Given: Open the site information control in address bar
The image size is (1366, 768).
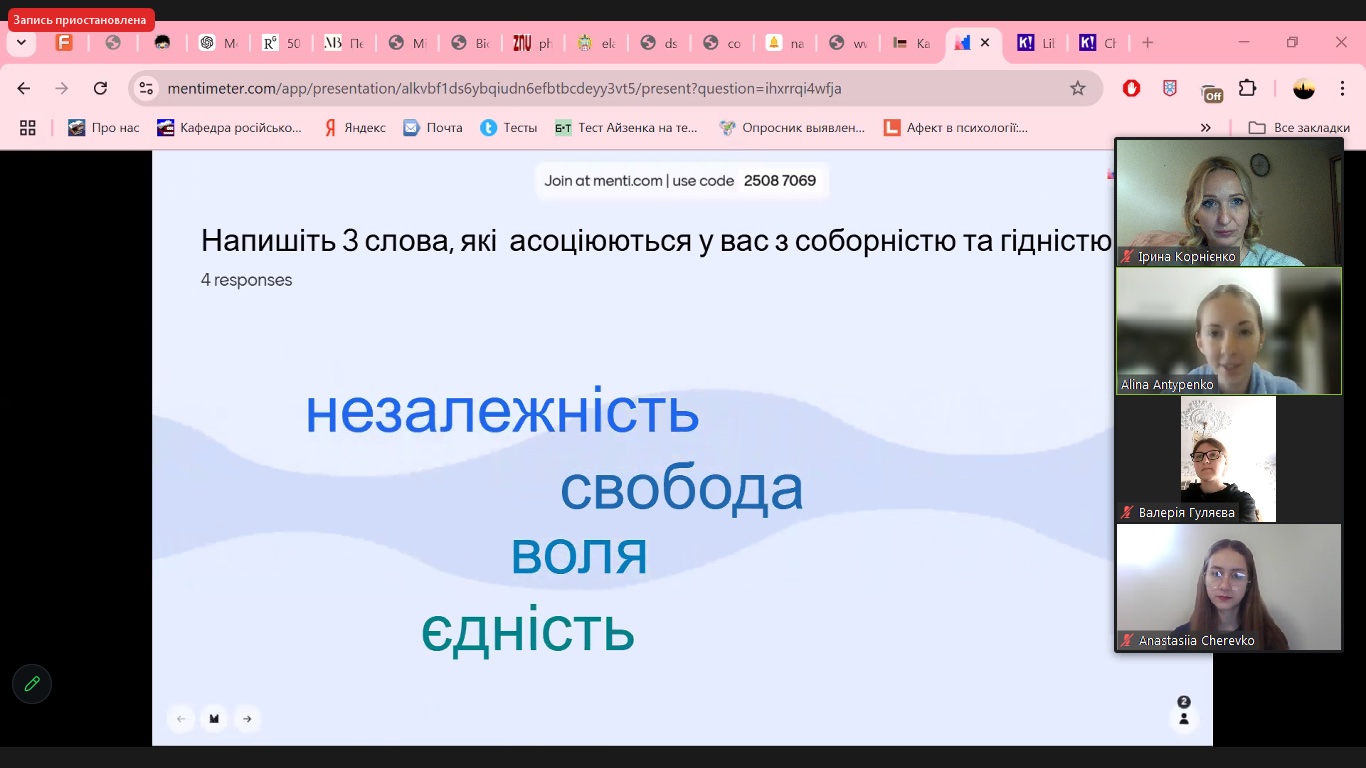Looking at the screenshot, I should click(x=146, y=88).
